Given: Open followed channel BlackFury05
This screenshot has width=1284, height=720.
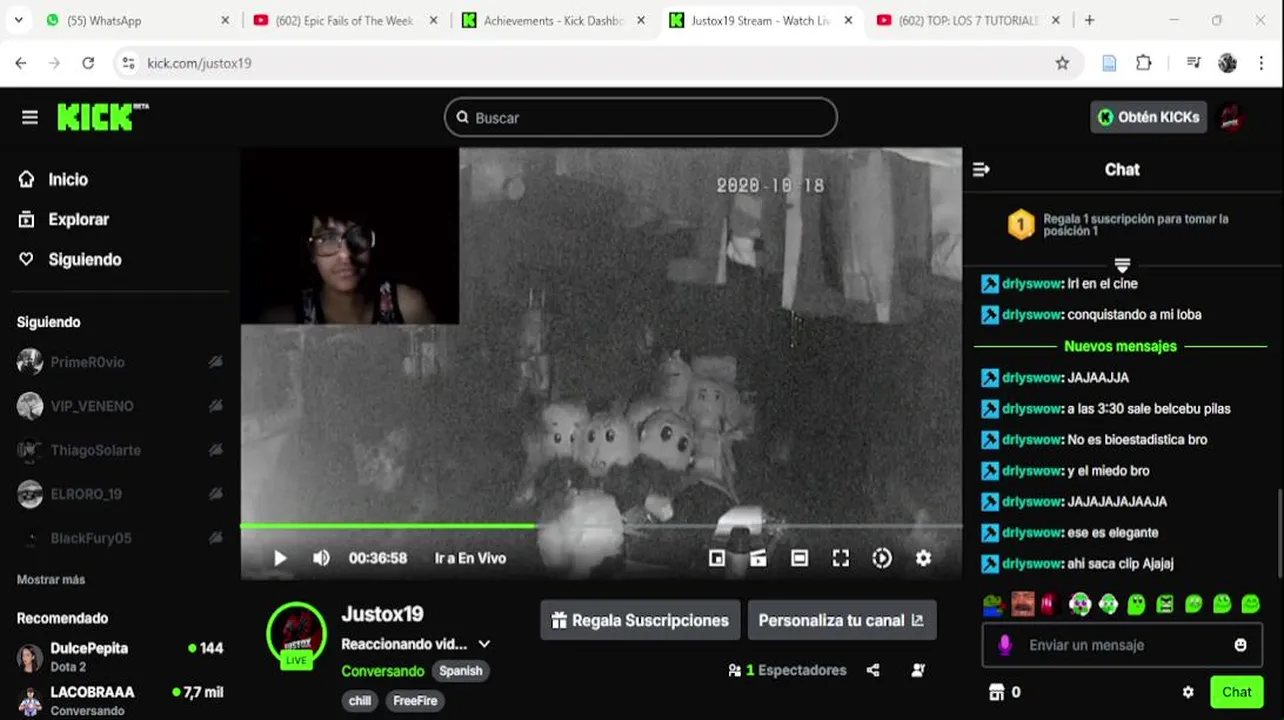Looking at the screenshot, I should point(120,538).
